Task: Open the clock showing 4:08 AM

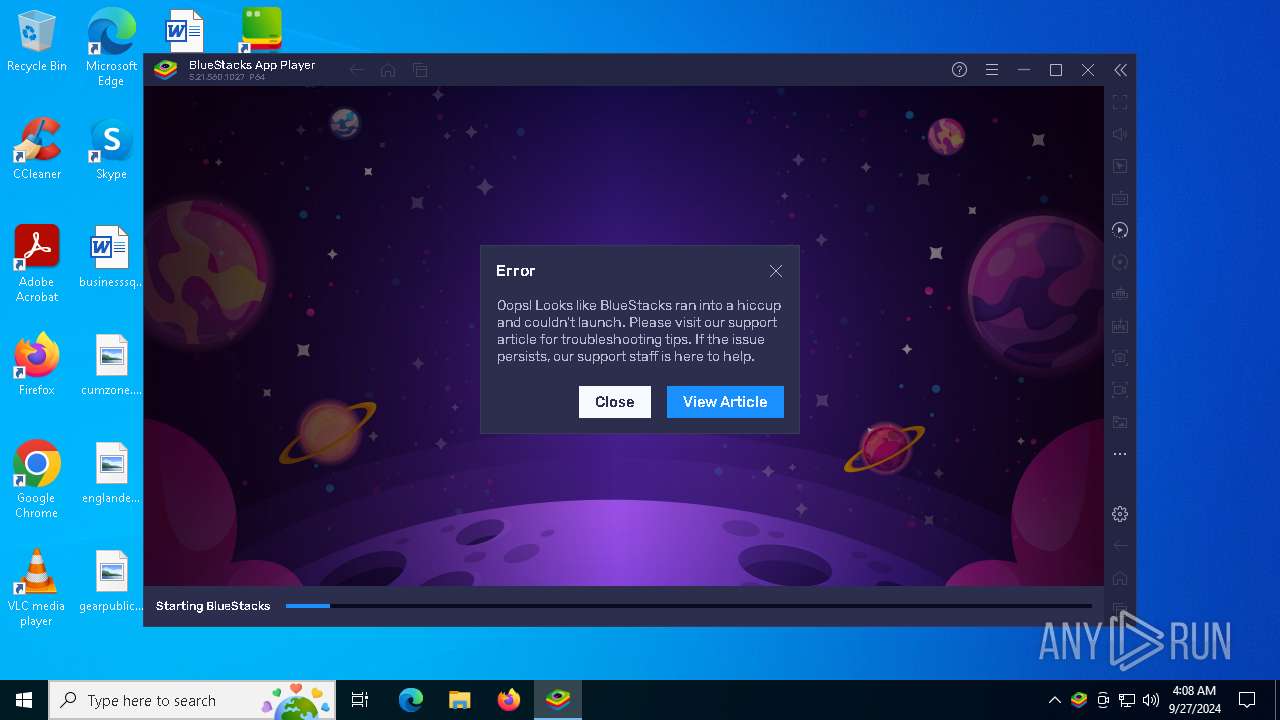Action: [x=1194, y=700]
